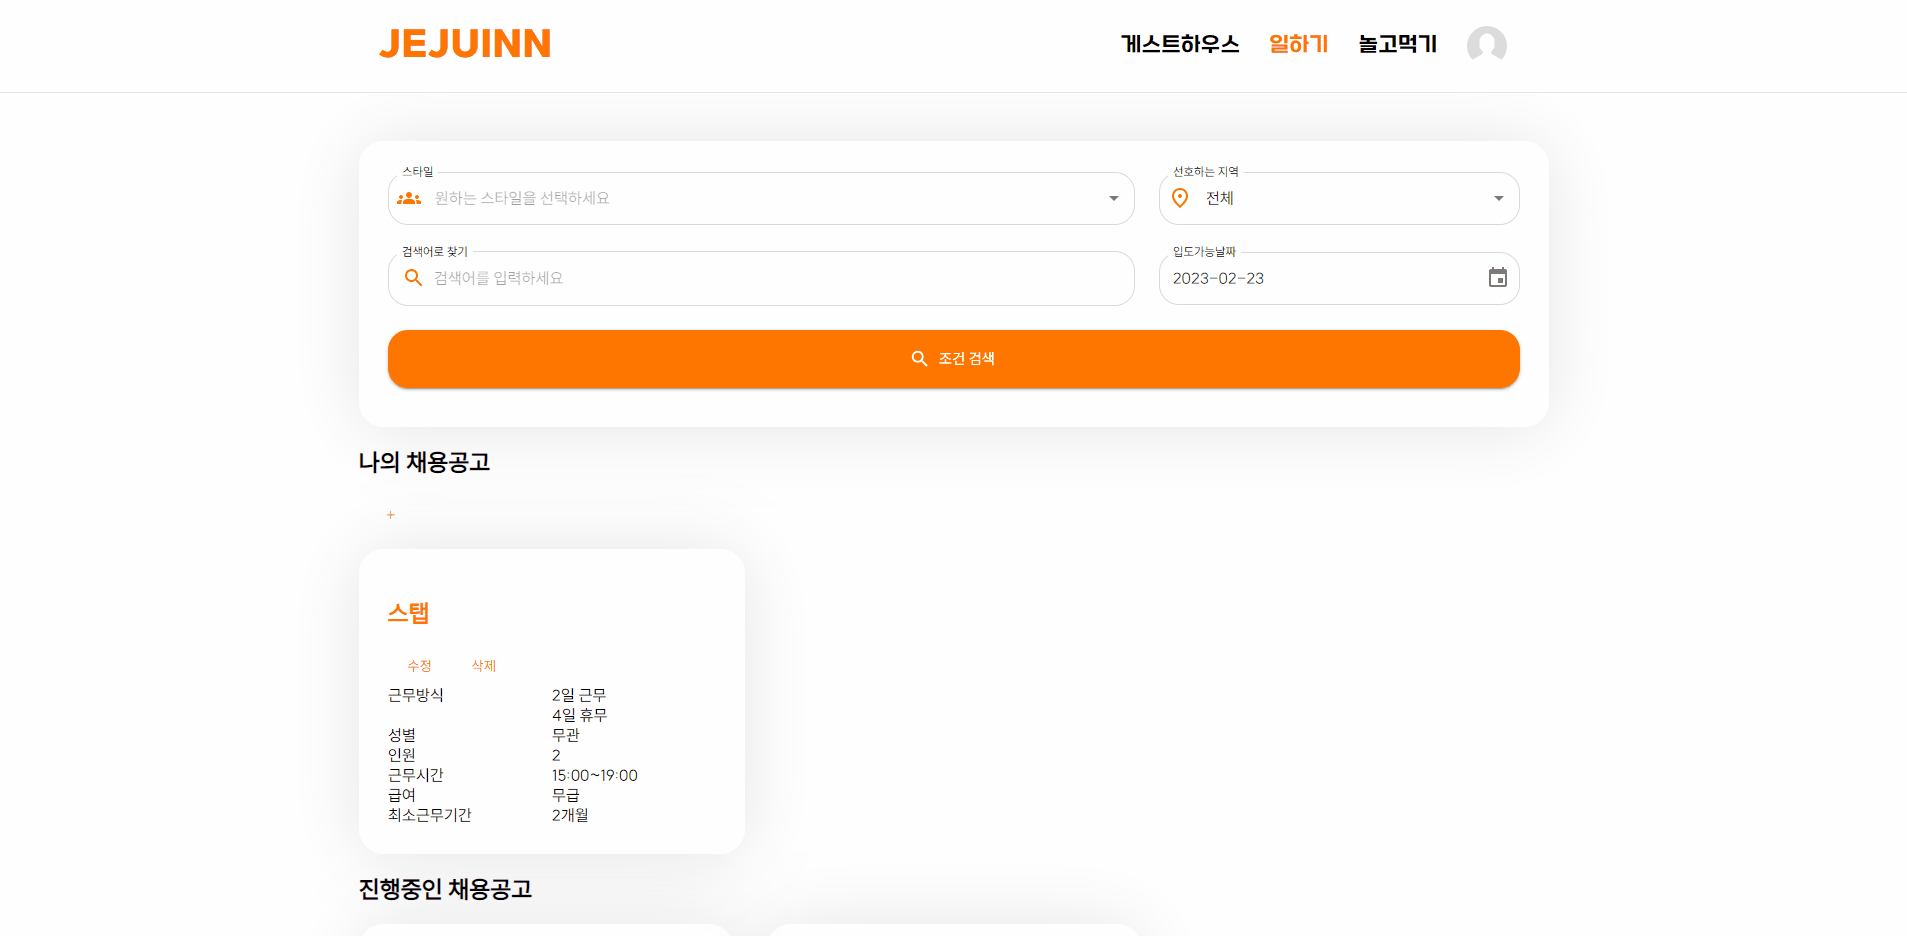Click the search icon inside 조건 검색 button
This screenshot has height=936, width=1907.
pos(919,358)
